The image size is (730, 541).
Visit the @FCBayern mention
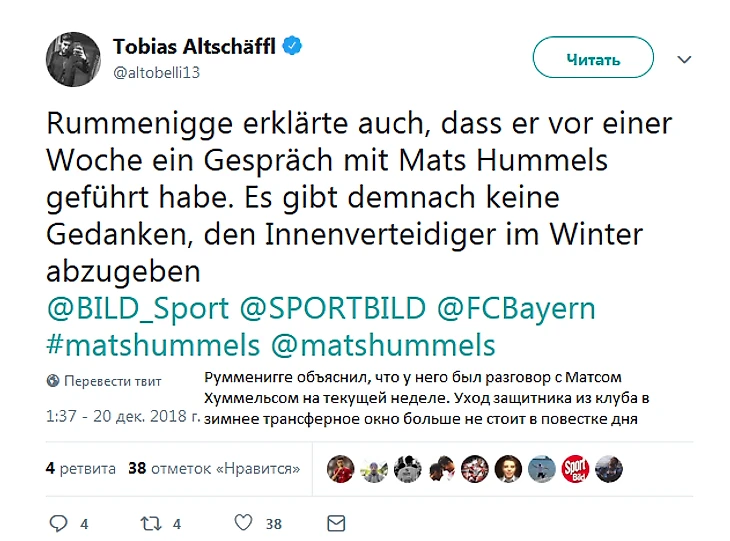point(517,307)
